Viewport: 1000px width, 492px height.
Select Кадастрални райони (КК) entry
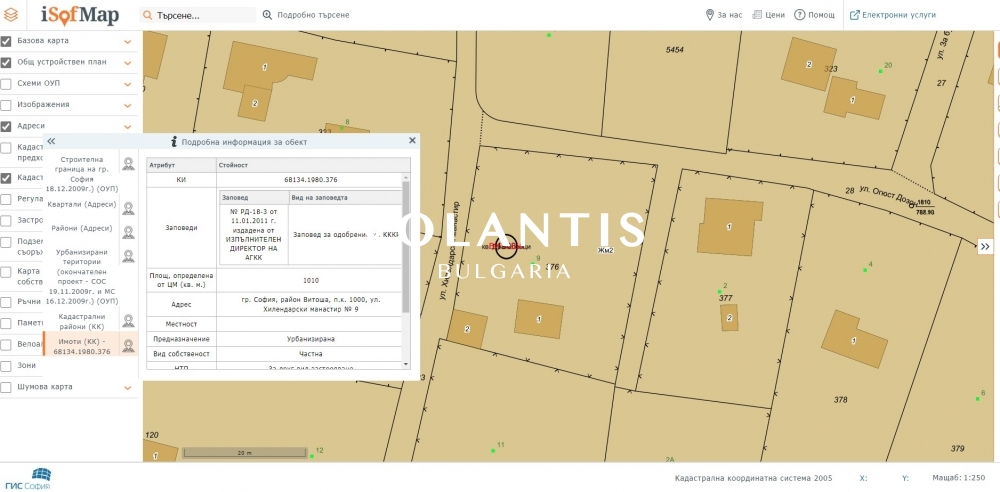pyautogui.click(x=82, y=321)
